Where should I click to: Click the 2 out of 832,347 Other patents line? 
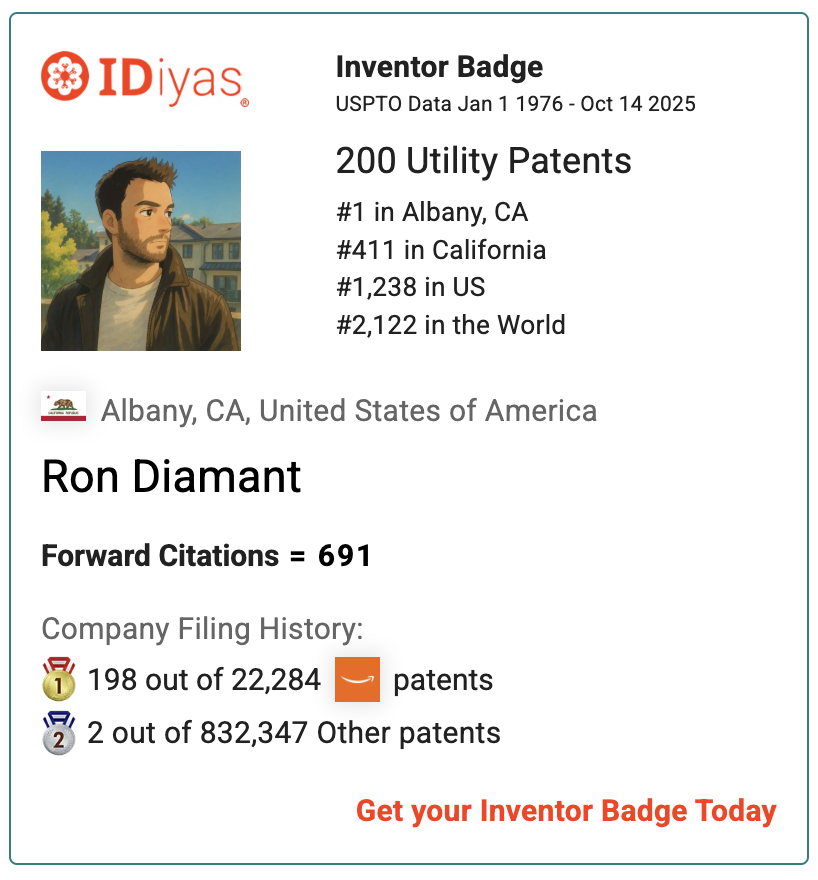[x=294, y=733]
